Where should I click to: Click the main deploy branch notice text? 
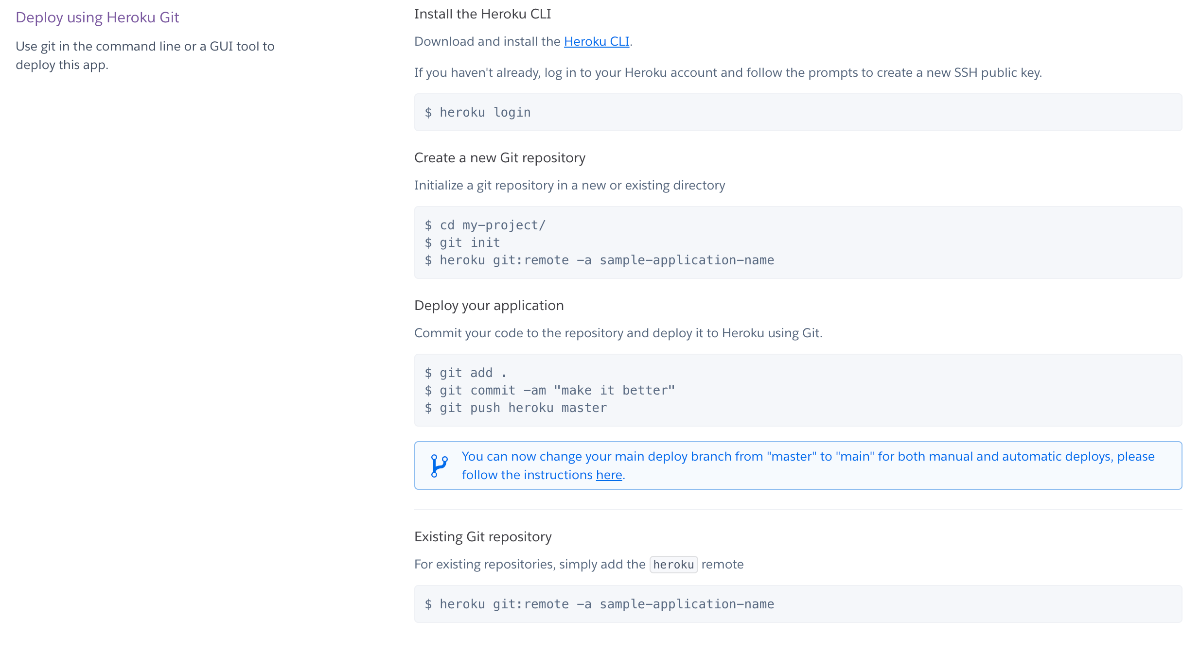(807, 457)
